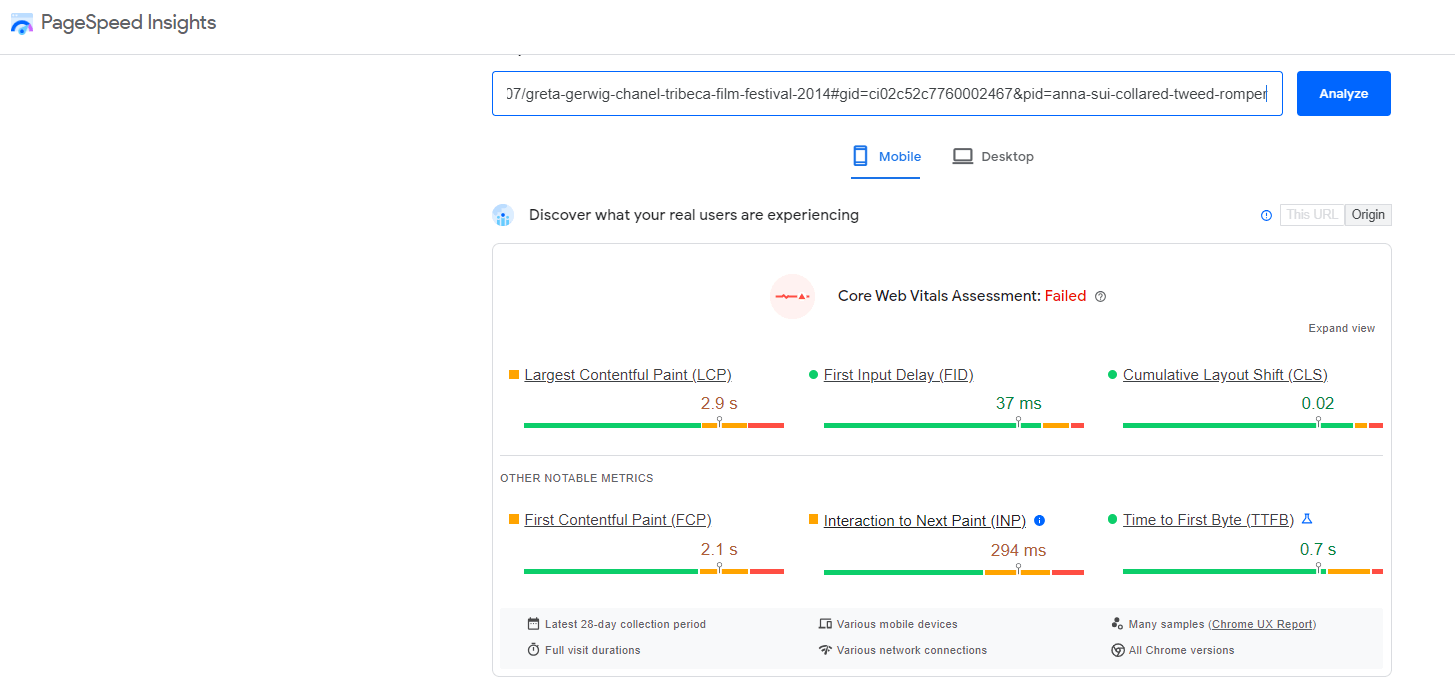Open First Contentful Paint (FCP) link
This screenshot has width=1455, height=693.
pos(618,520)
